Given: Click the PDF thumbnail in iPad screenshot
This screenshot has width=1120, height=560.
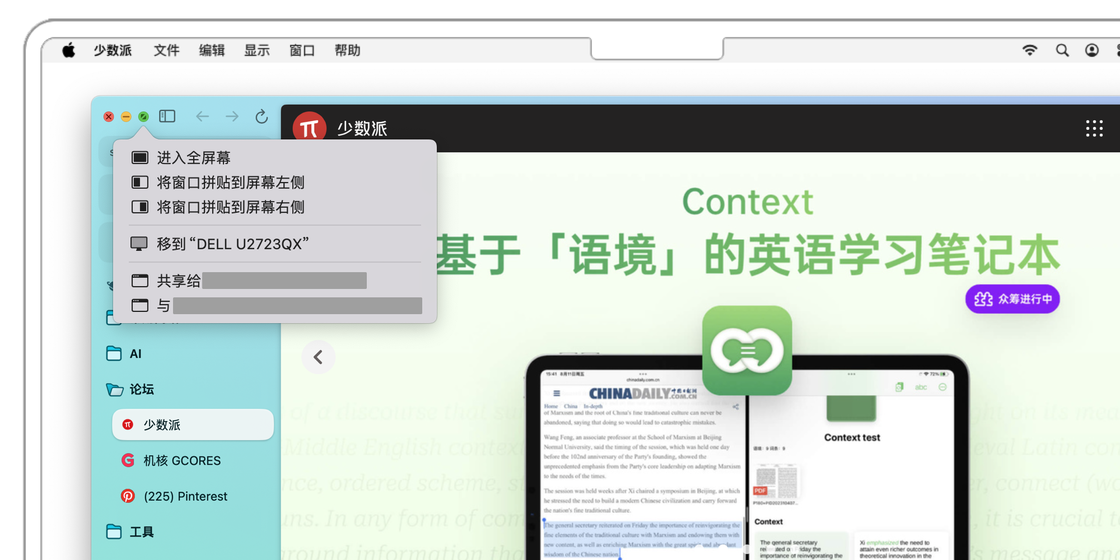Looking at the screenshot, I should coord(777,481).
